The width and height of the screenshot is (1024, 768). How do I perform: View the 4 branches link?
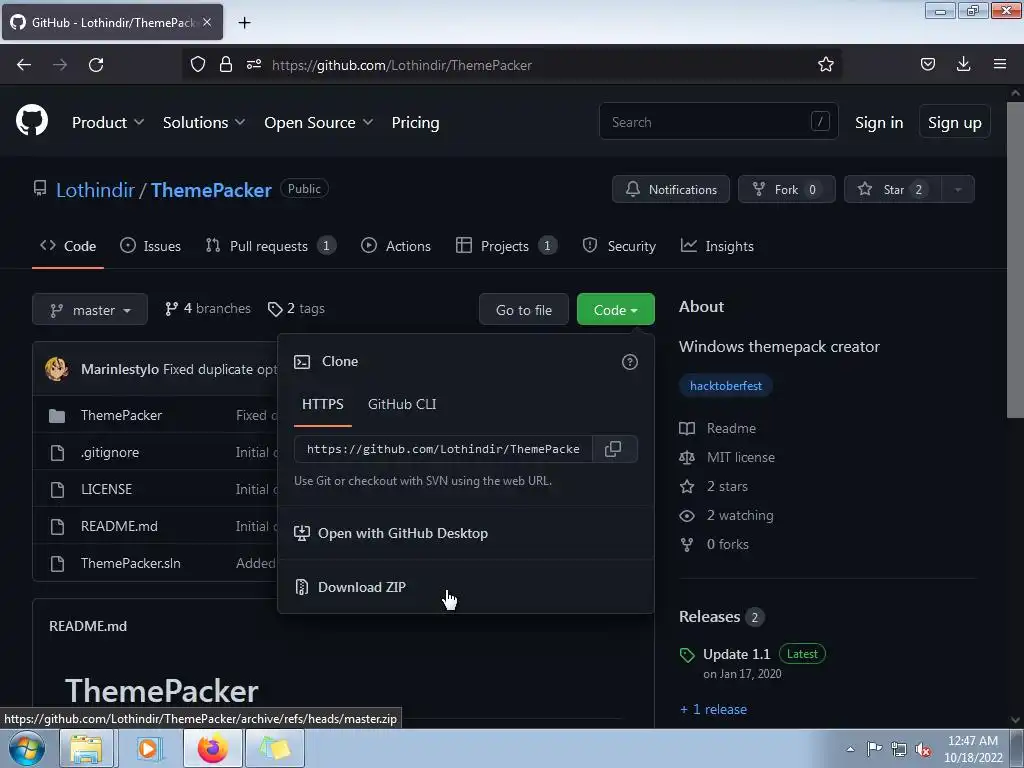click(x=208, y=308)
